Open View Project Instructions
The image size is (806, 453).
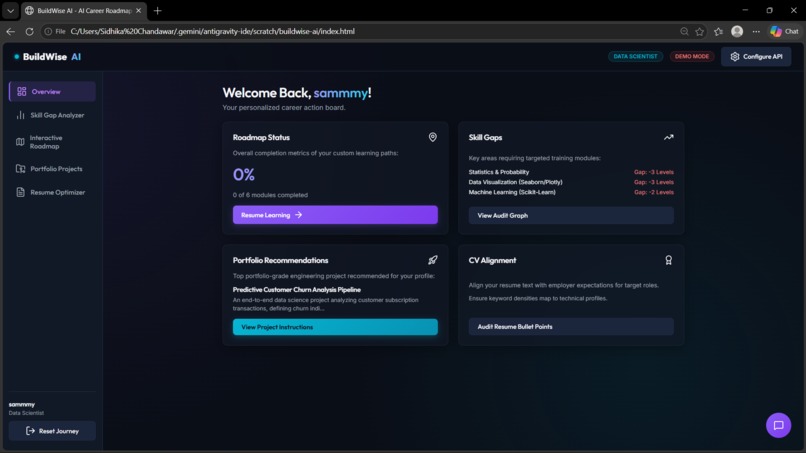(x=335, y=327)
